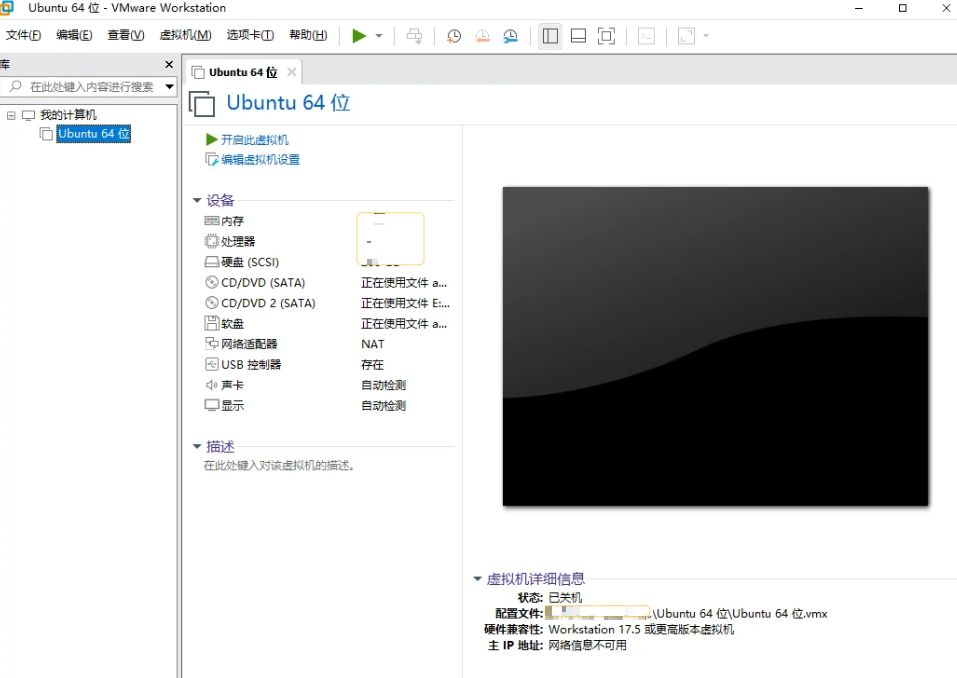Select the 网络适配器 device row
957x678 pixels.
pos(327,344)
